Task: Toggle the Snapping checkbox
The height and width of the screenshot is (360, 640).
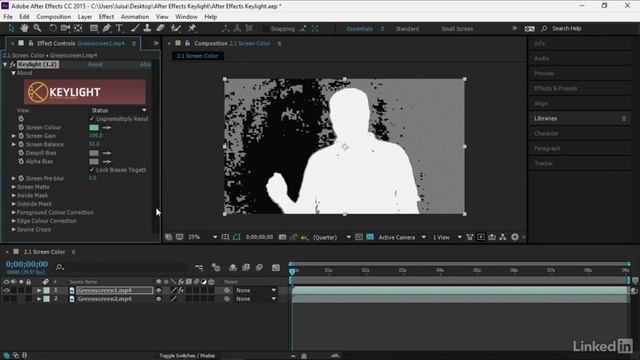Action: tap(266, 29)
